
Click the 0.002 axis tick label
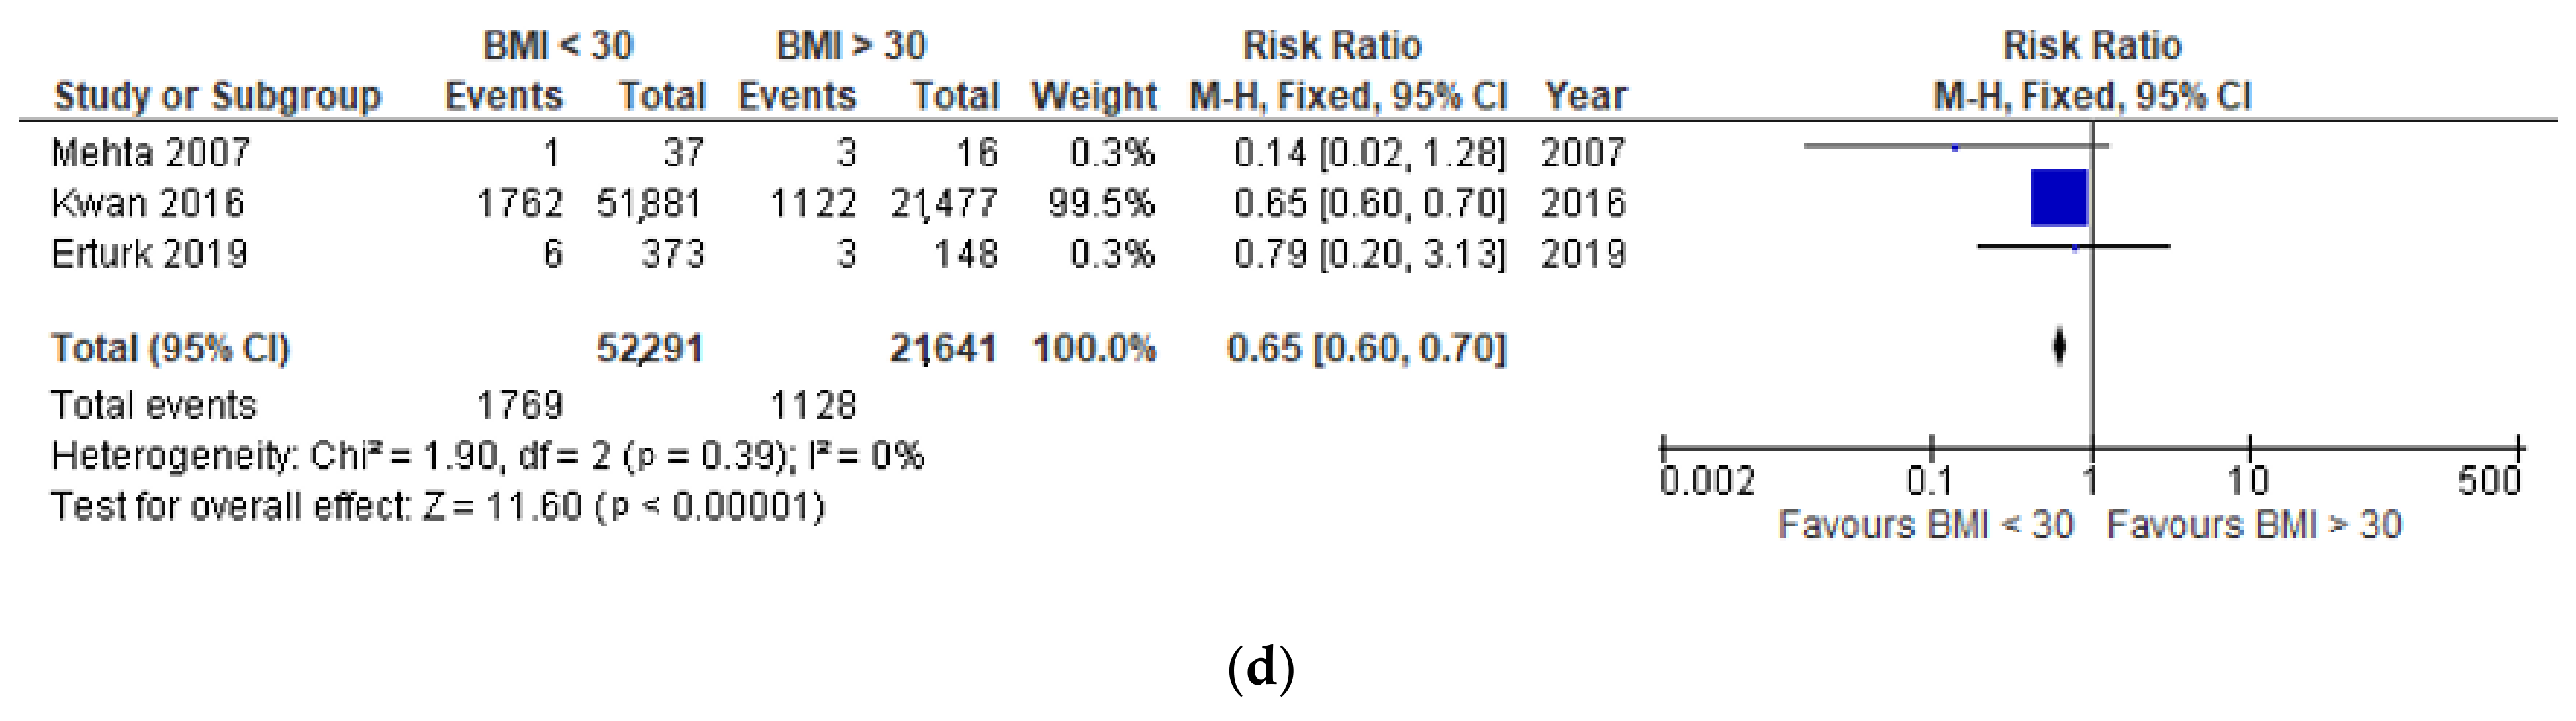coord(1706,482)
